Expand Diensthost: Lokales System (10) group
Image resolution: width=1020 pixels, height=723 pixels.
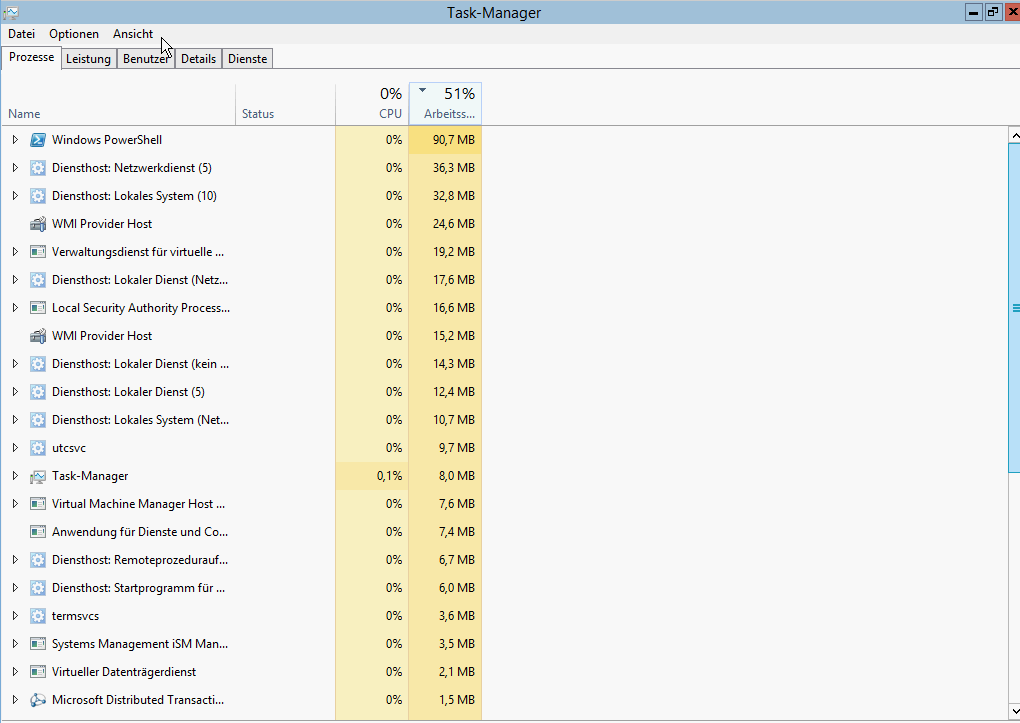click(x=15, y=195)
